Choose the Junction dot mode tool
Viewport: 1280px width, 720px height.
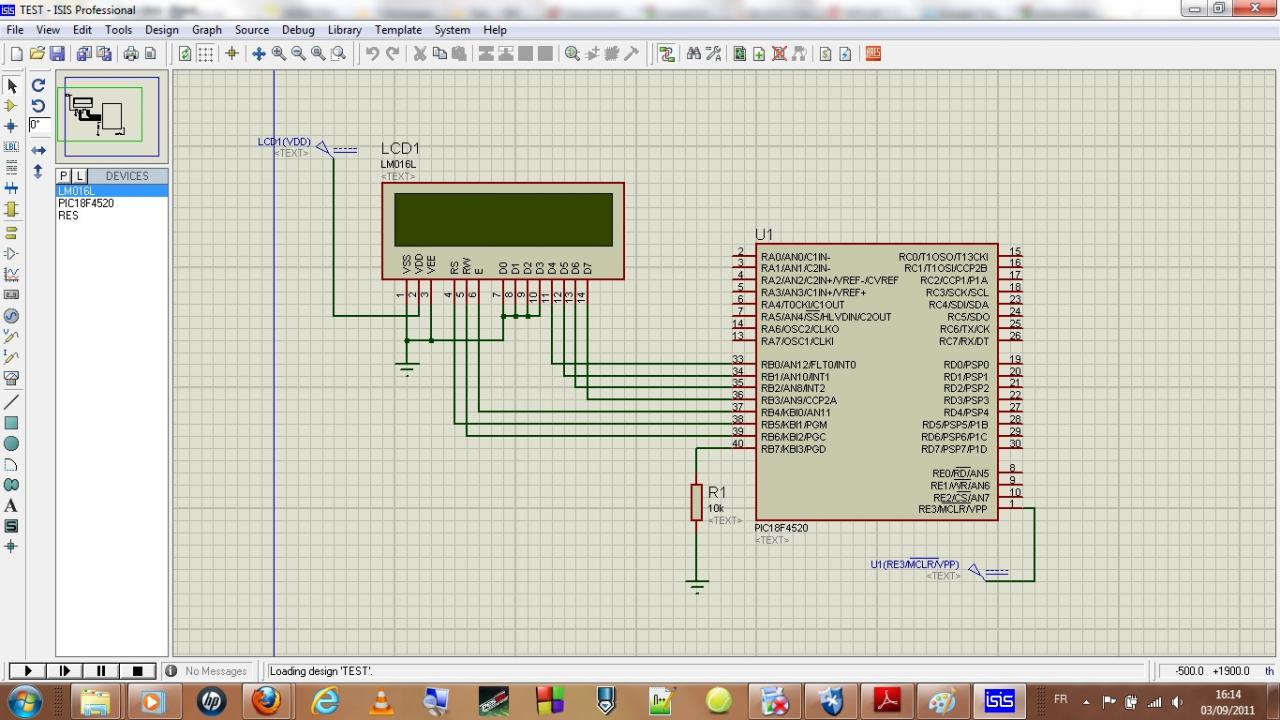(x=12, y=126)
